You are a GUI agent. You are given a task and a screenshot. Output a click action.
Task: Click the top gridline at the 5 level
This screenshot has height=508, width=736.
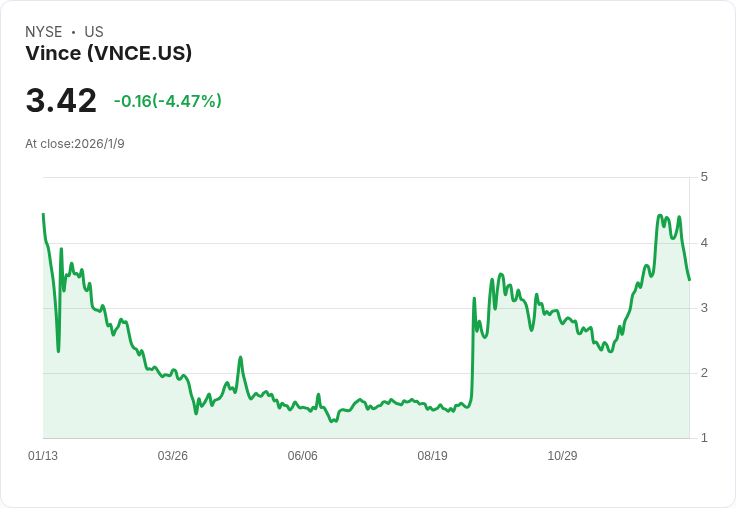coord(366,178)
